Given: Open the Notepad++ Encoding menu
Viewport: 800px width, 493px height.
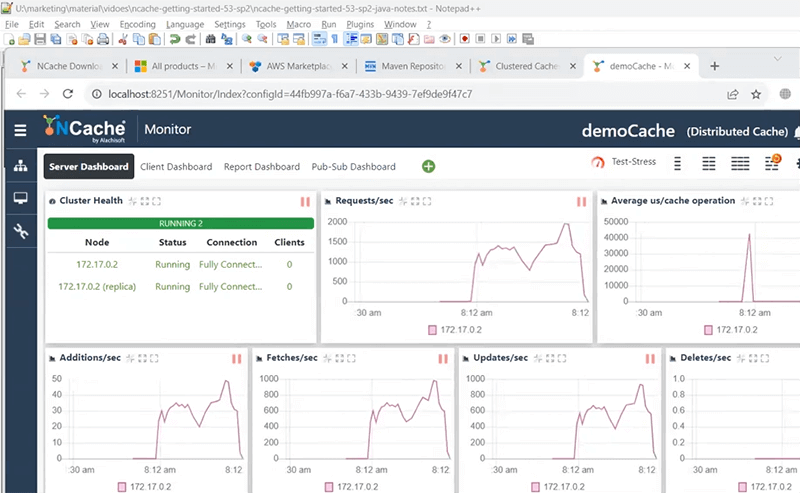Looking at the screenshot, I should [137, 24].
